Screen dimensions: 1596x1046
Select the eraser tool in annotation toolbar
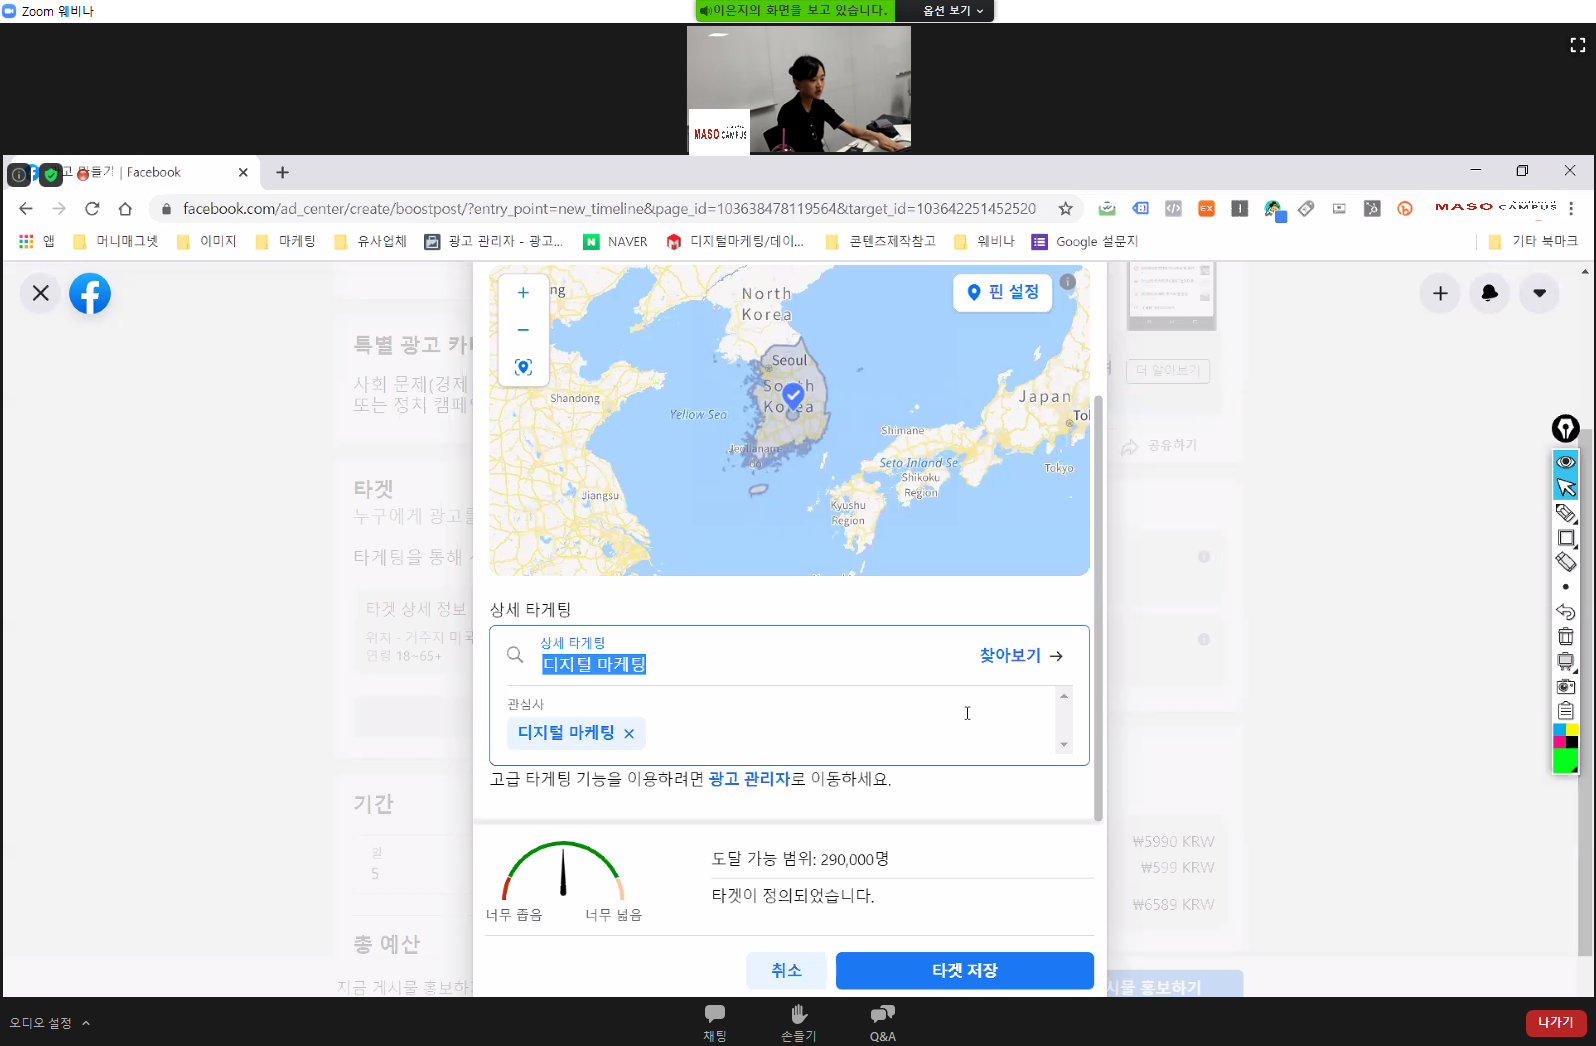coord(1566,562)
